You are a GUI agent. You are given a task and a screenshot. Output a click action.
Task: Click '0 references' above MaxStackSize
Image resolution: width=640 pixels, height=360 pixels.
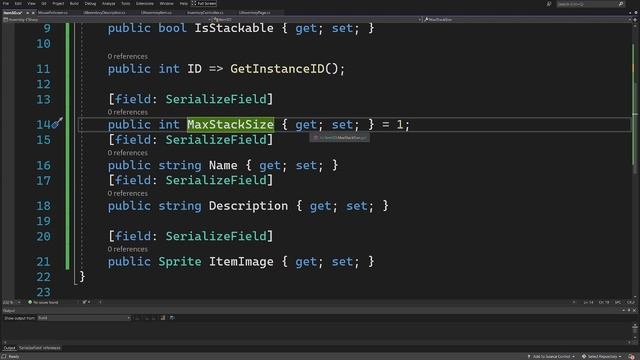[127, 112]
